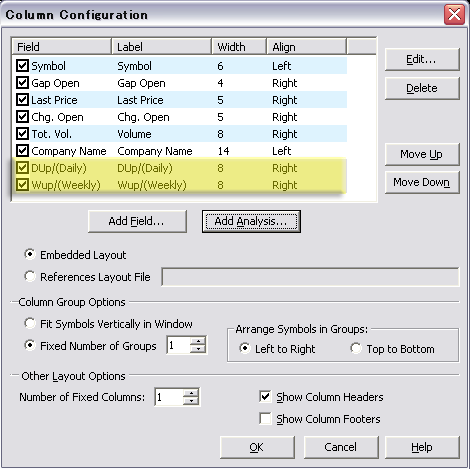Select the Chg. Open label cell
The height and width of the screenshot is (469, 470).
143,117
